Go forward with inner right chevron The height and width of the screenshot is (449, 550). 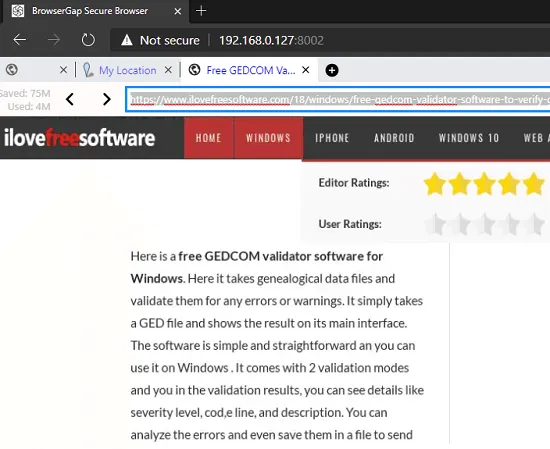107,99
